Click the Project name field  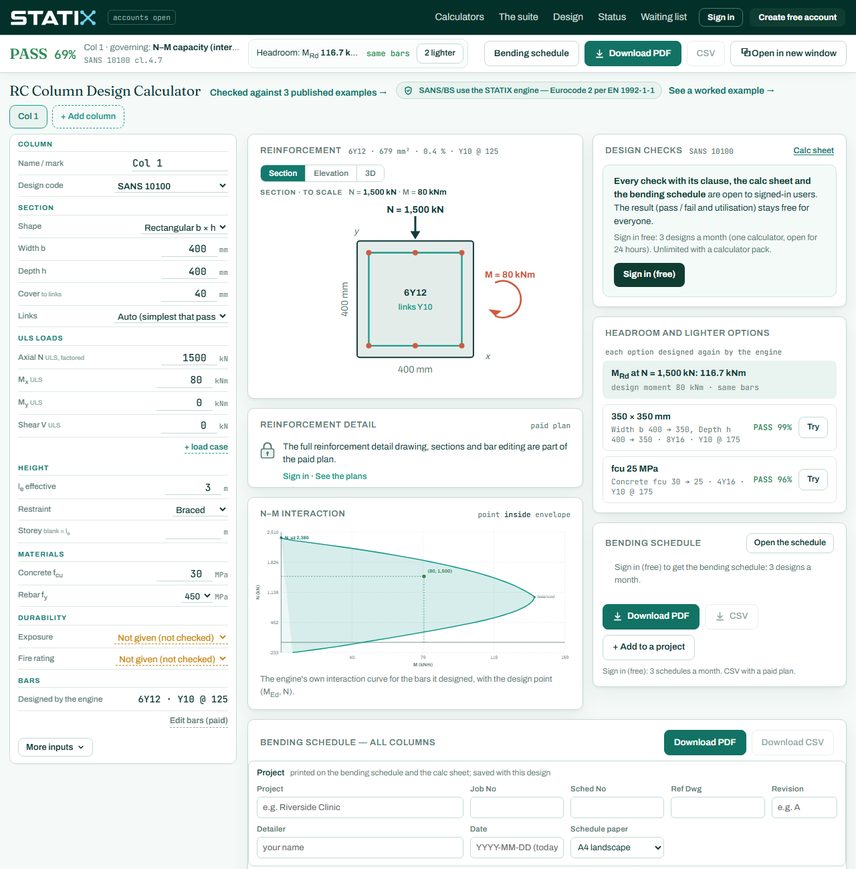pos(360,807)
